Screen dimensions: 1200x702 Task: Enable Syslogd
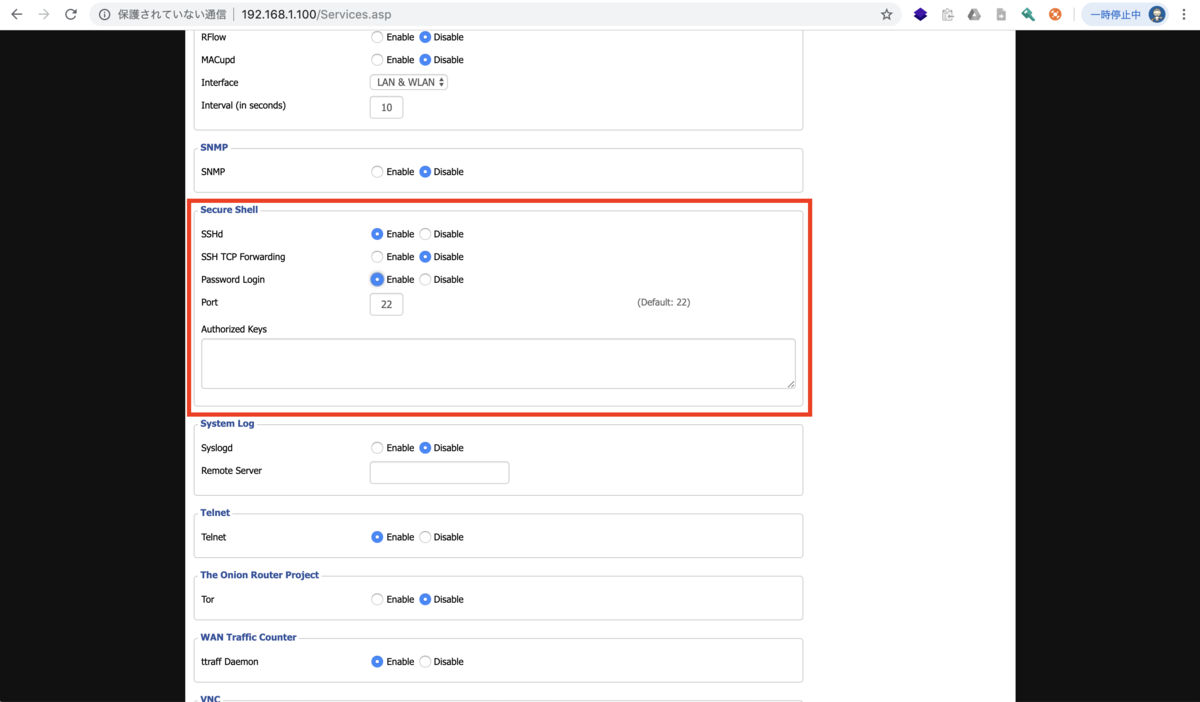tap(377, 448)
